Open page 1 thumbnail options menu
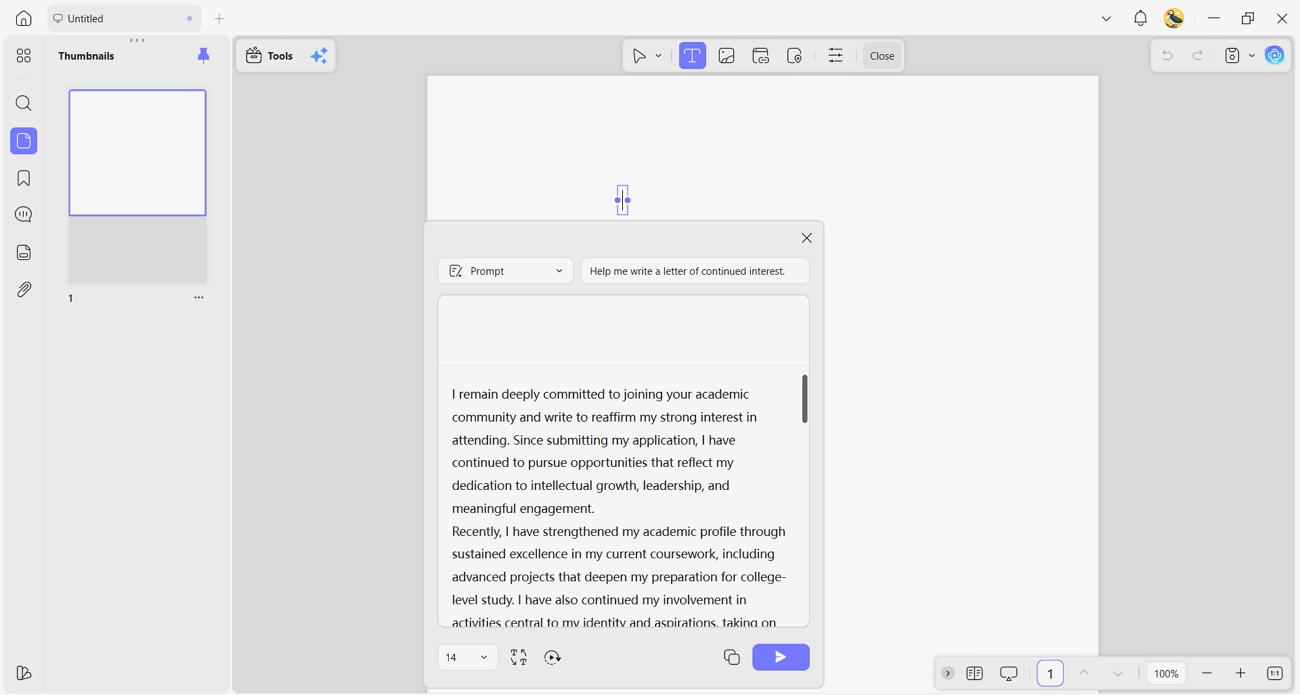The width and height of the screenshot is (1300, 695). tap(199, 298)
